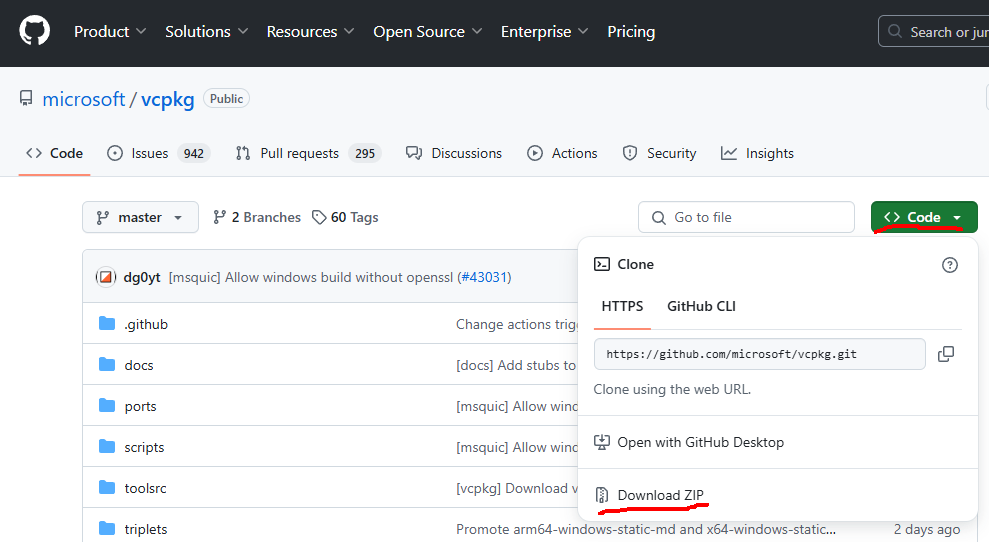The image size is (989, 542).
Task: Open dg0yt's profile link
Action: point(142,277)
